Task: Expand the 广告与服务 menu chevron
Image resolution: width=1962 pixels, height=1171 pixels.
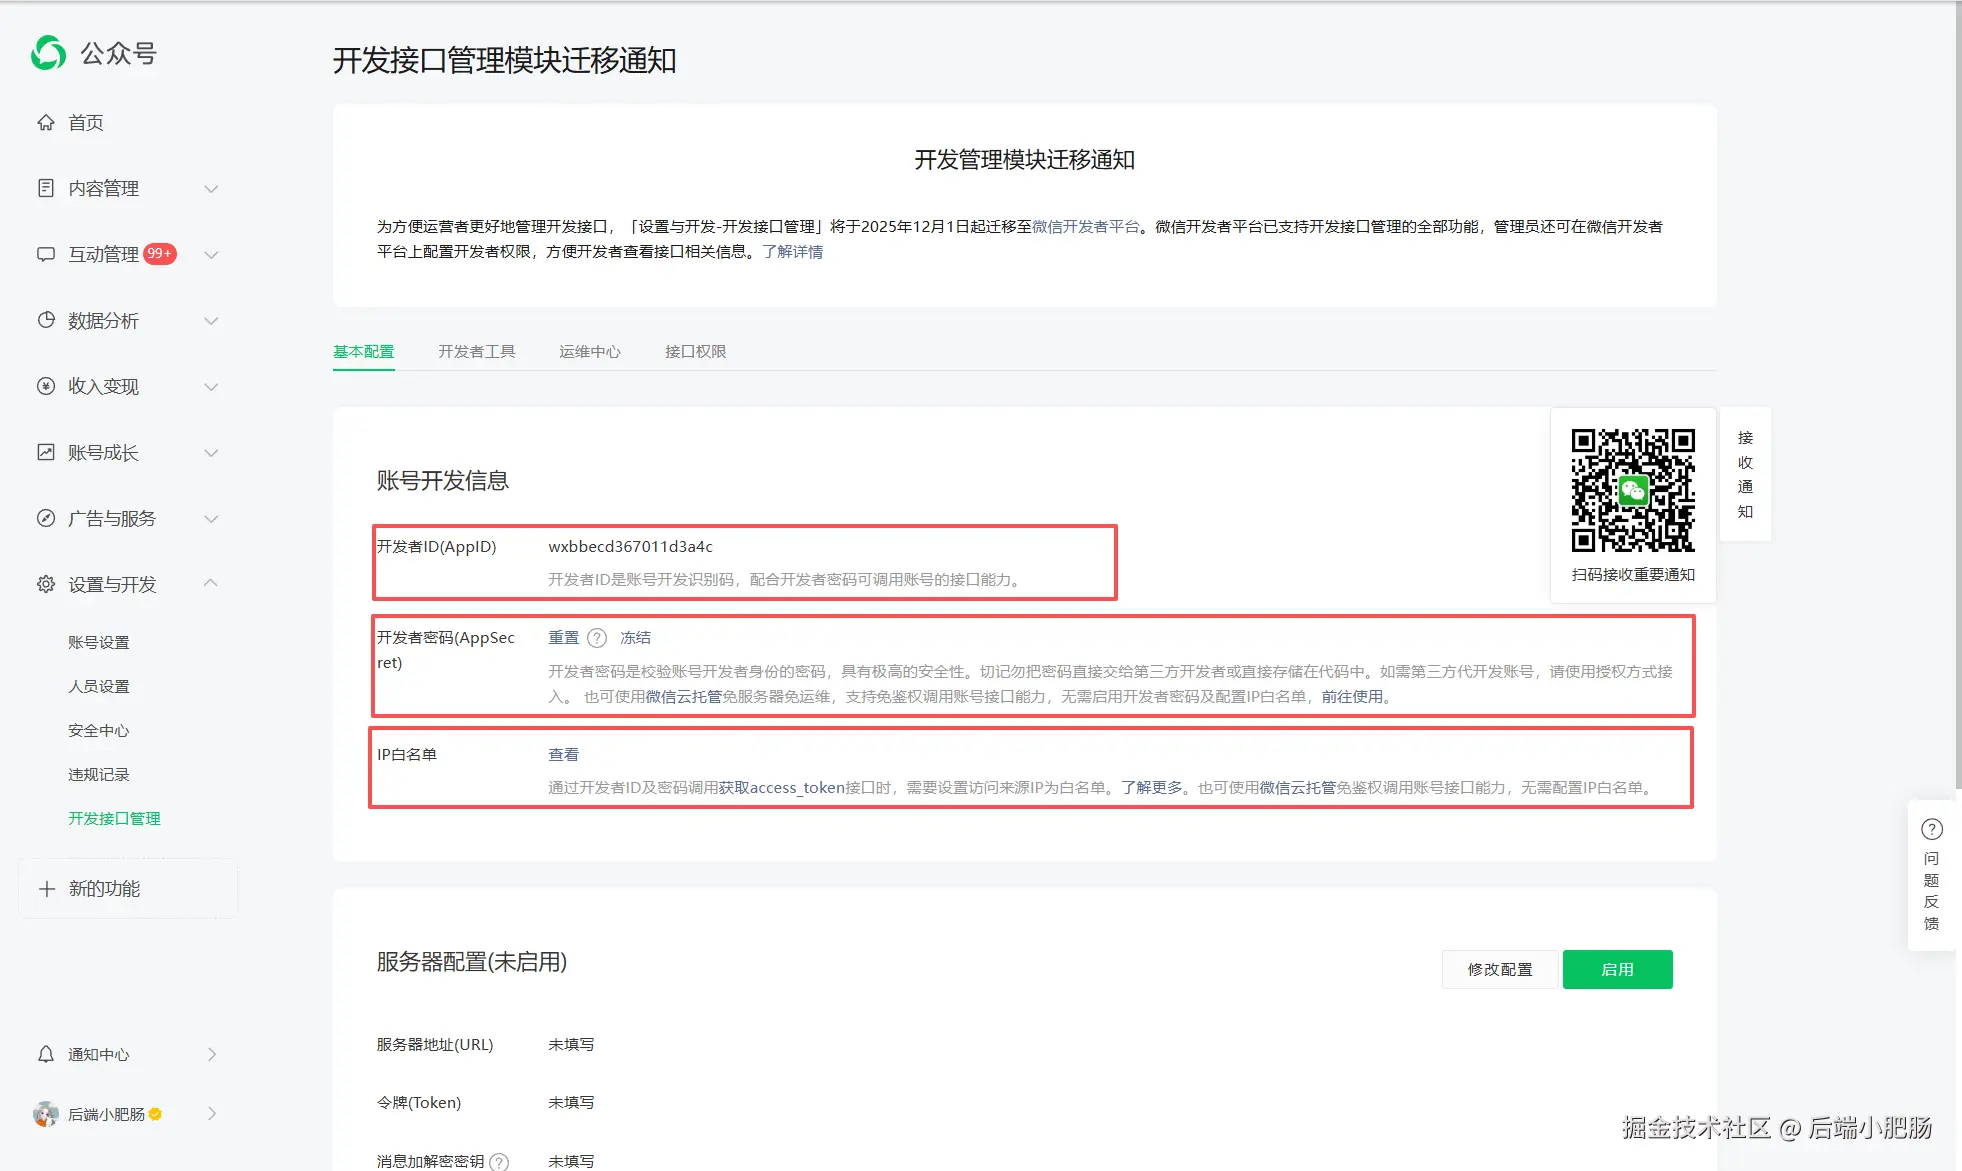Action: (211, 518)
